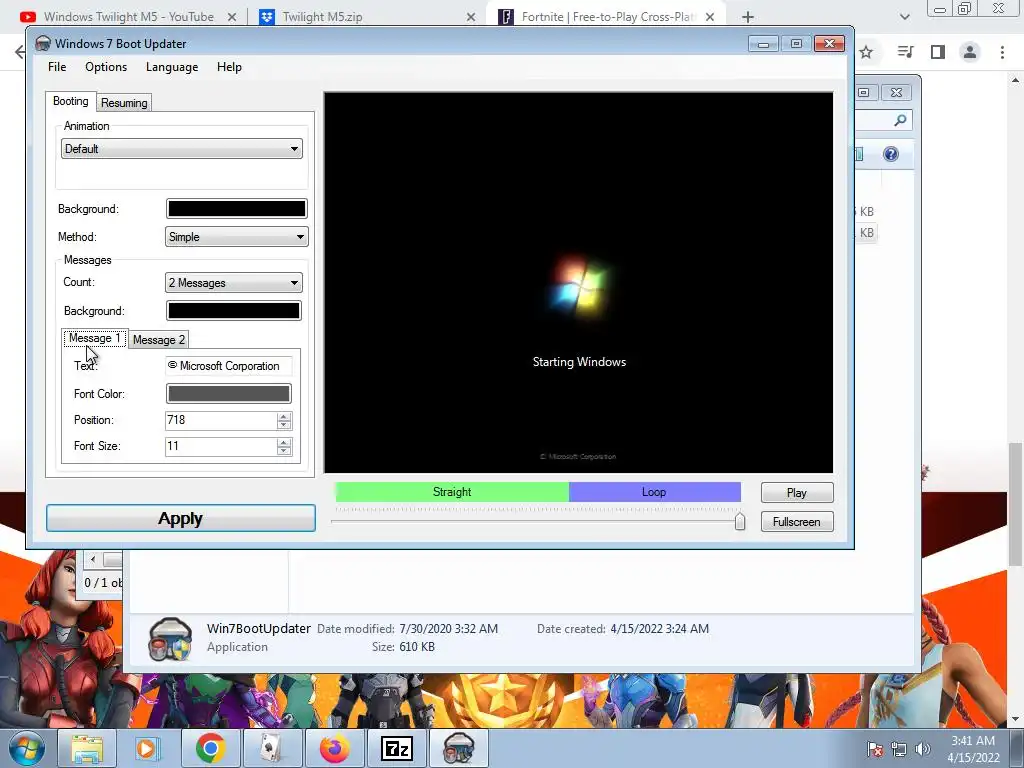Decrease the Position value with down arrow
This screenshot has width=1024, height=768.
(x=283, y=424)
